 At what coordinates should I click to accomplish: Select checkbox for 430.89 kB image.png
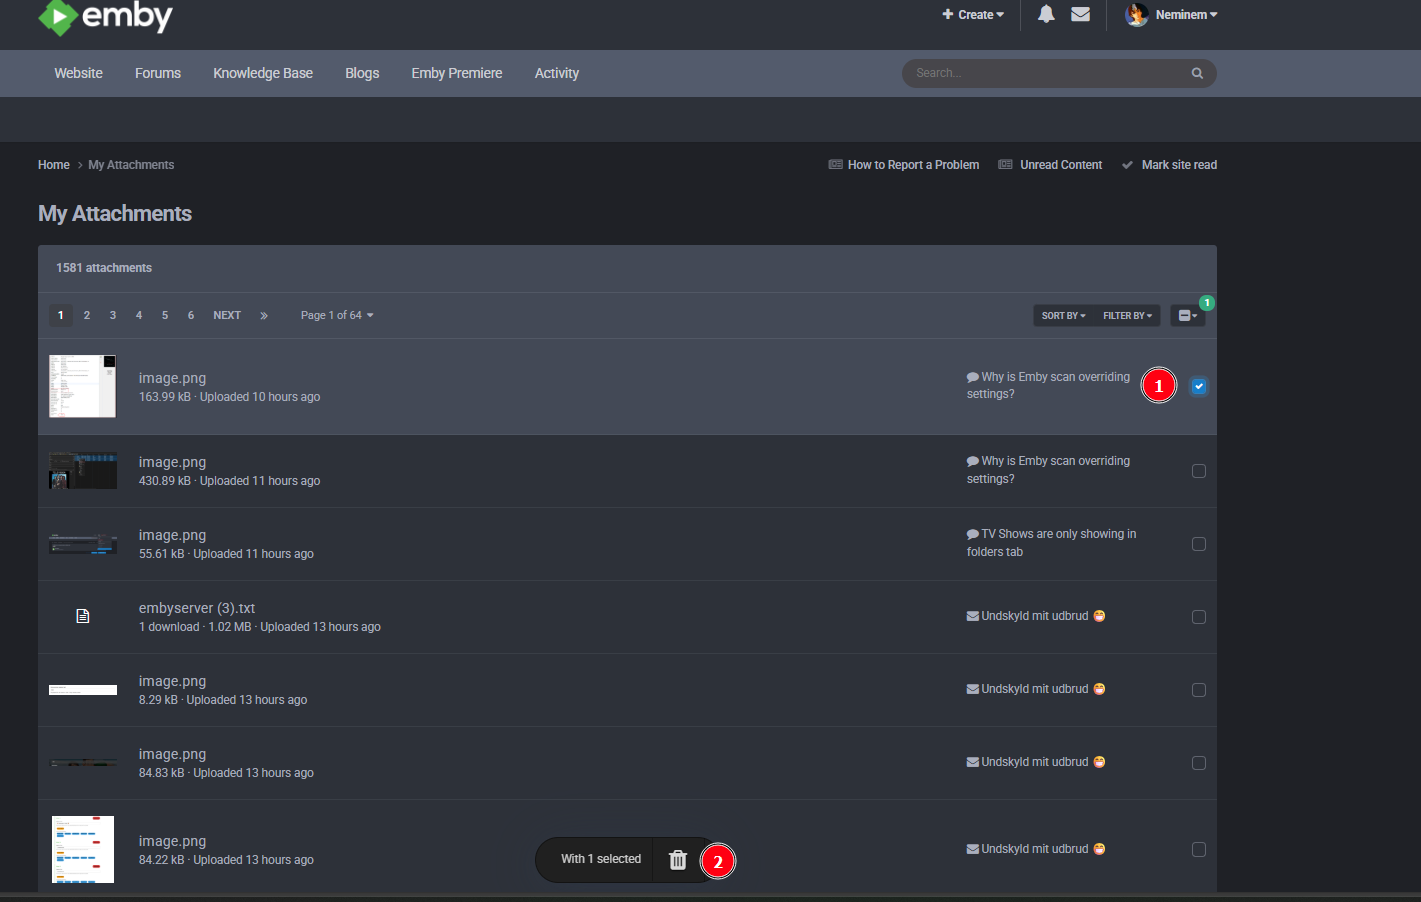coord(1199,471)
